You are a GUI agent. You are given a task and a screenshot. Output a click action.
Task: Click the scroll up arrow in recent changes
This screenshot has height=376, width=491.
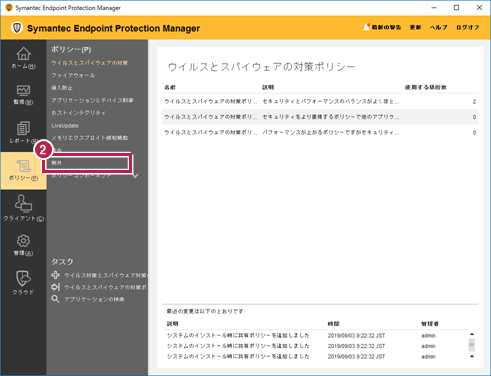472,334
